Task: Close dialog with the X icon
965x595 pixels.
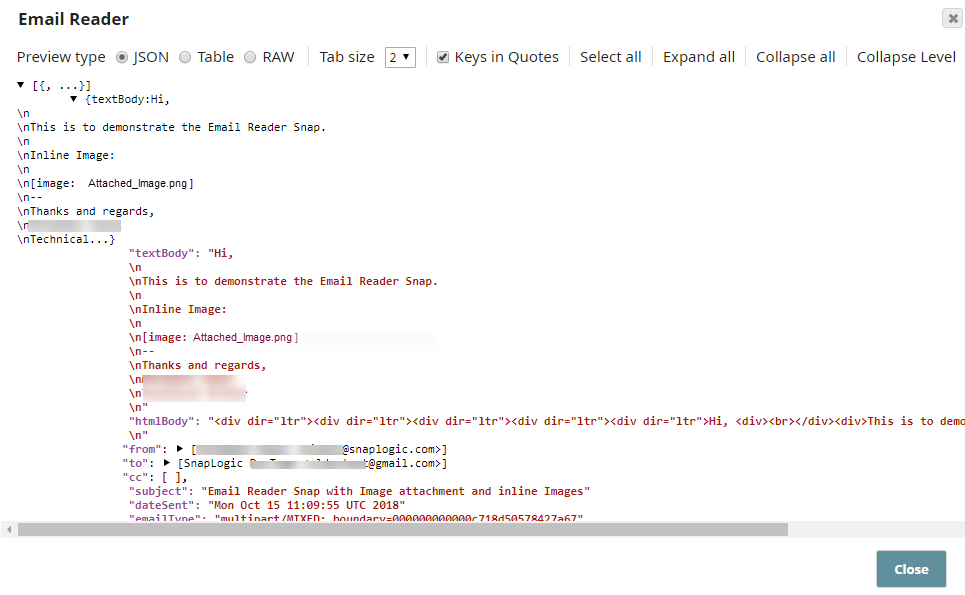Action: (x=952, y=19)
